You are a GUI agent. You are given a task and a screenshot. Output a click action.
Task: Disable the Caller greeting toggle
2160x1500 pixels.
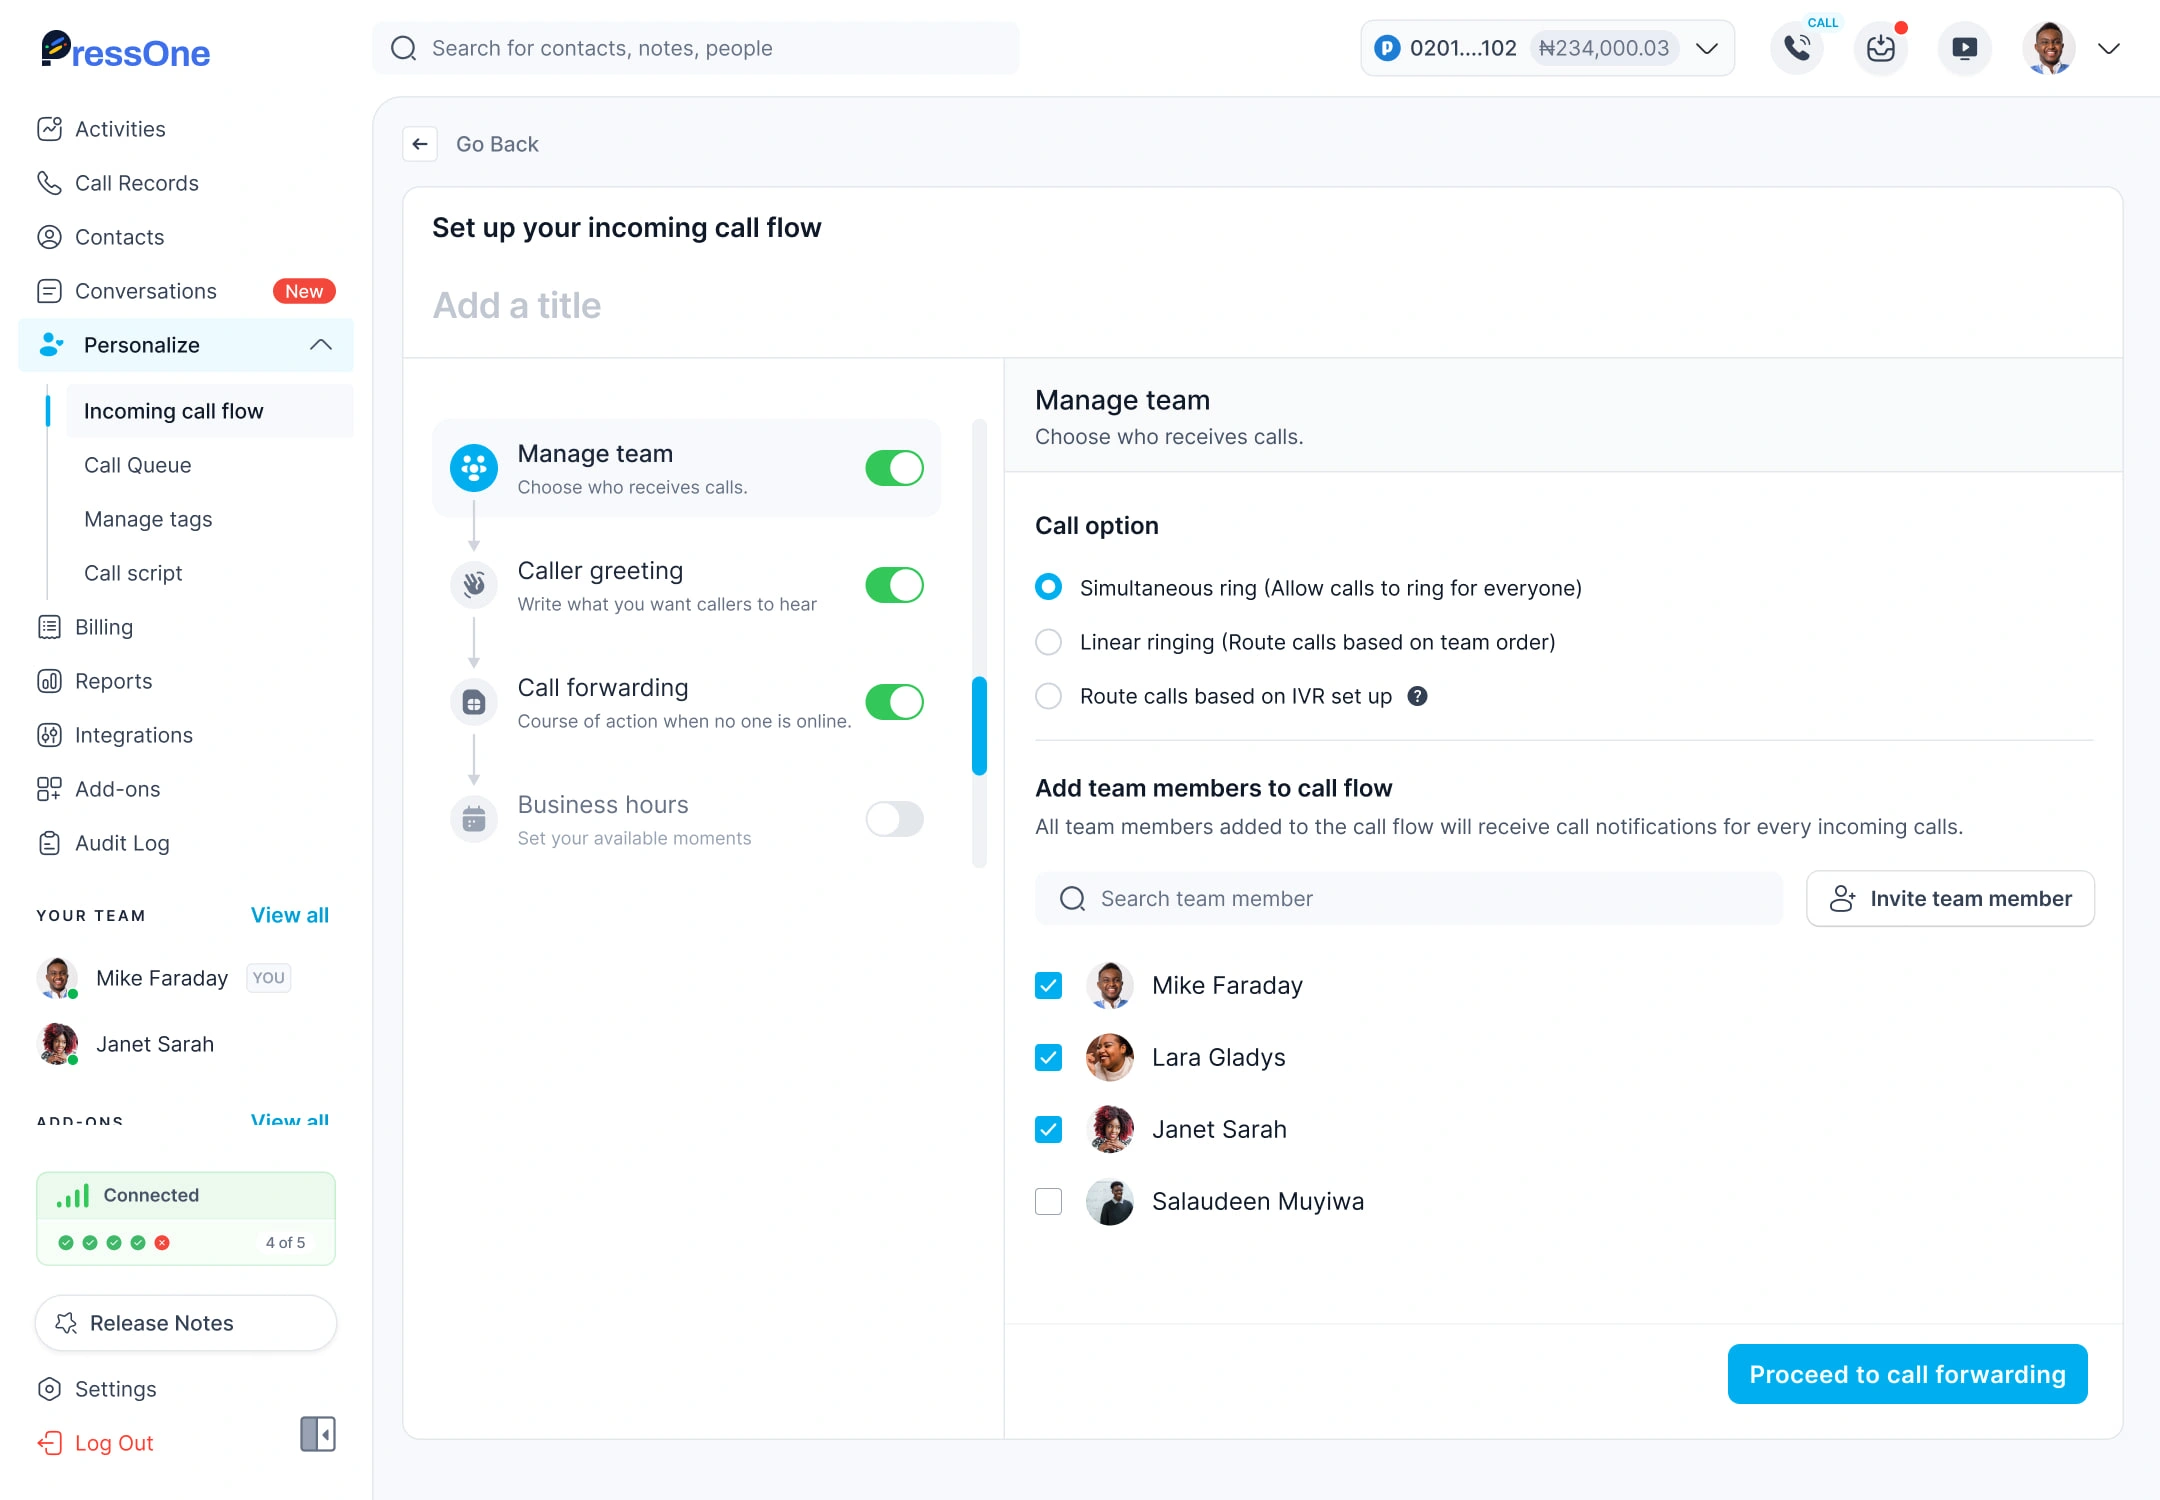pyautogui.click(x=893, y=585)
